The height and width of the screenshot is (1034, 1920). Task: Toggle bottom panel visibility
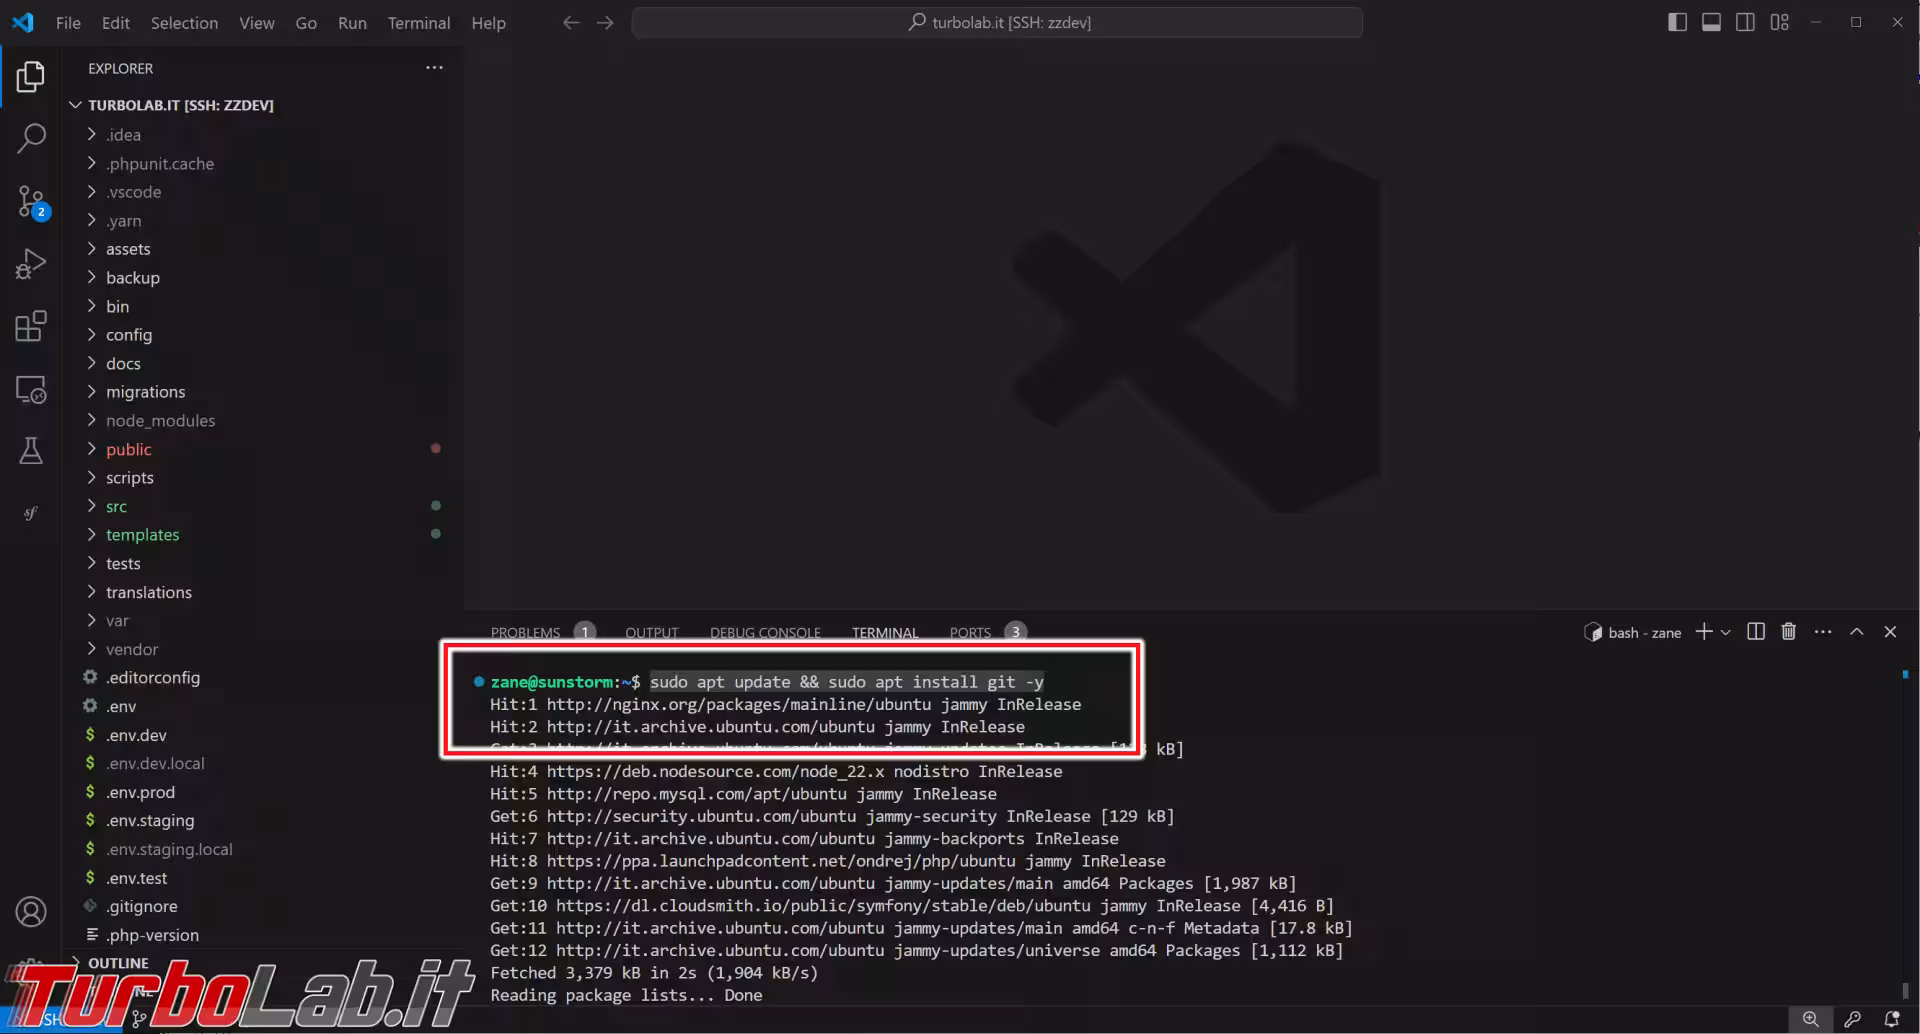pos(1711,22)
